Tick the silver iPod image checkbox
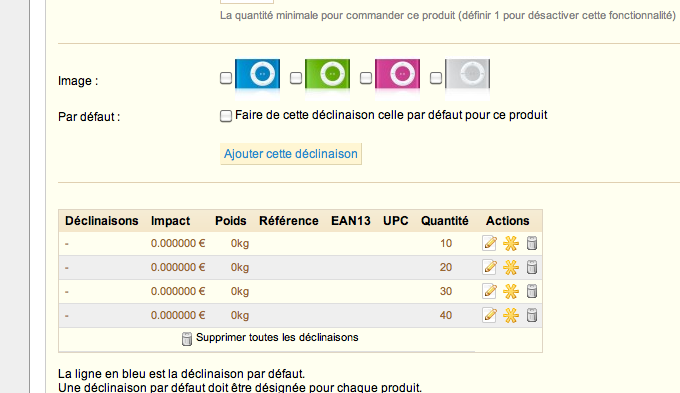The image size is (680, 393). tap(436, 78)
